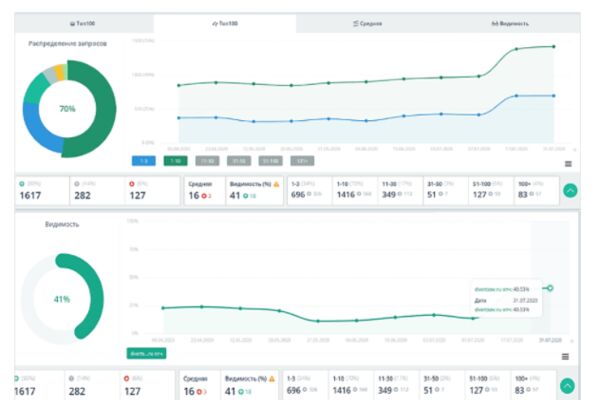The height and width of the screenshot is (400, 600).
Task: Click the dark green segment of the 70% donut
Action: [x=104, y=111]
